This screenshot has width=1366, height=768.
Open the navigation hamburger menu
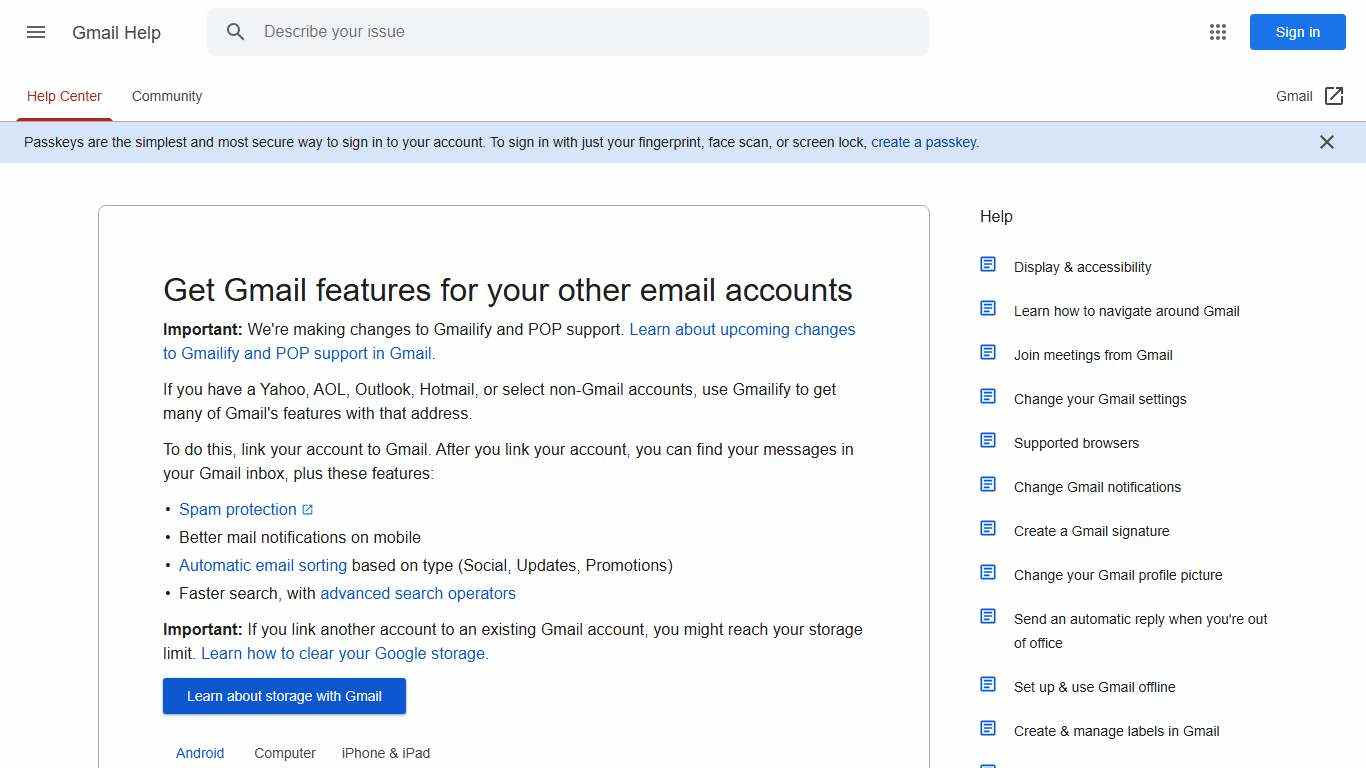coord(36,32)
